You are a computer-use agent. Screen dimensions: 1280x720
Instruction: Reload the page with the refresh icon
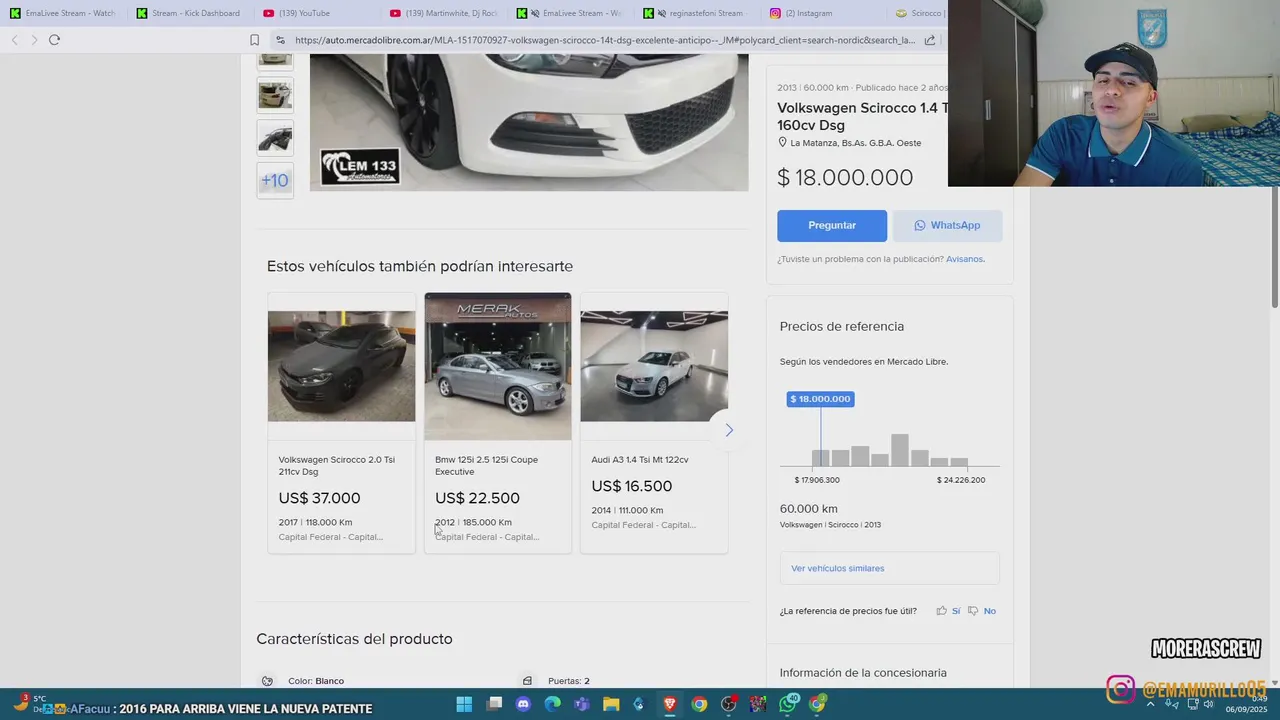coord(54,40)
